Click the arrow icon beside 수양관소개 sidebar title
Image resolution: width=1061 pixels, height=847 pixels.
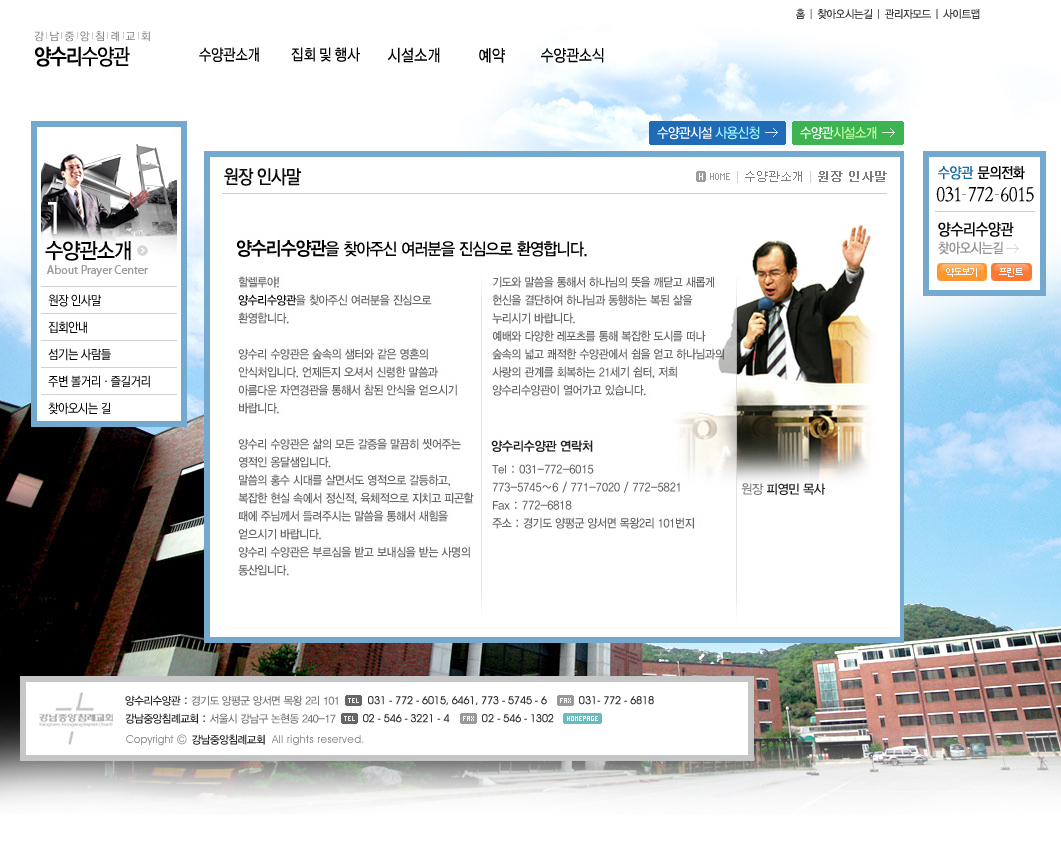click(143, 251)
